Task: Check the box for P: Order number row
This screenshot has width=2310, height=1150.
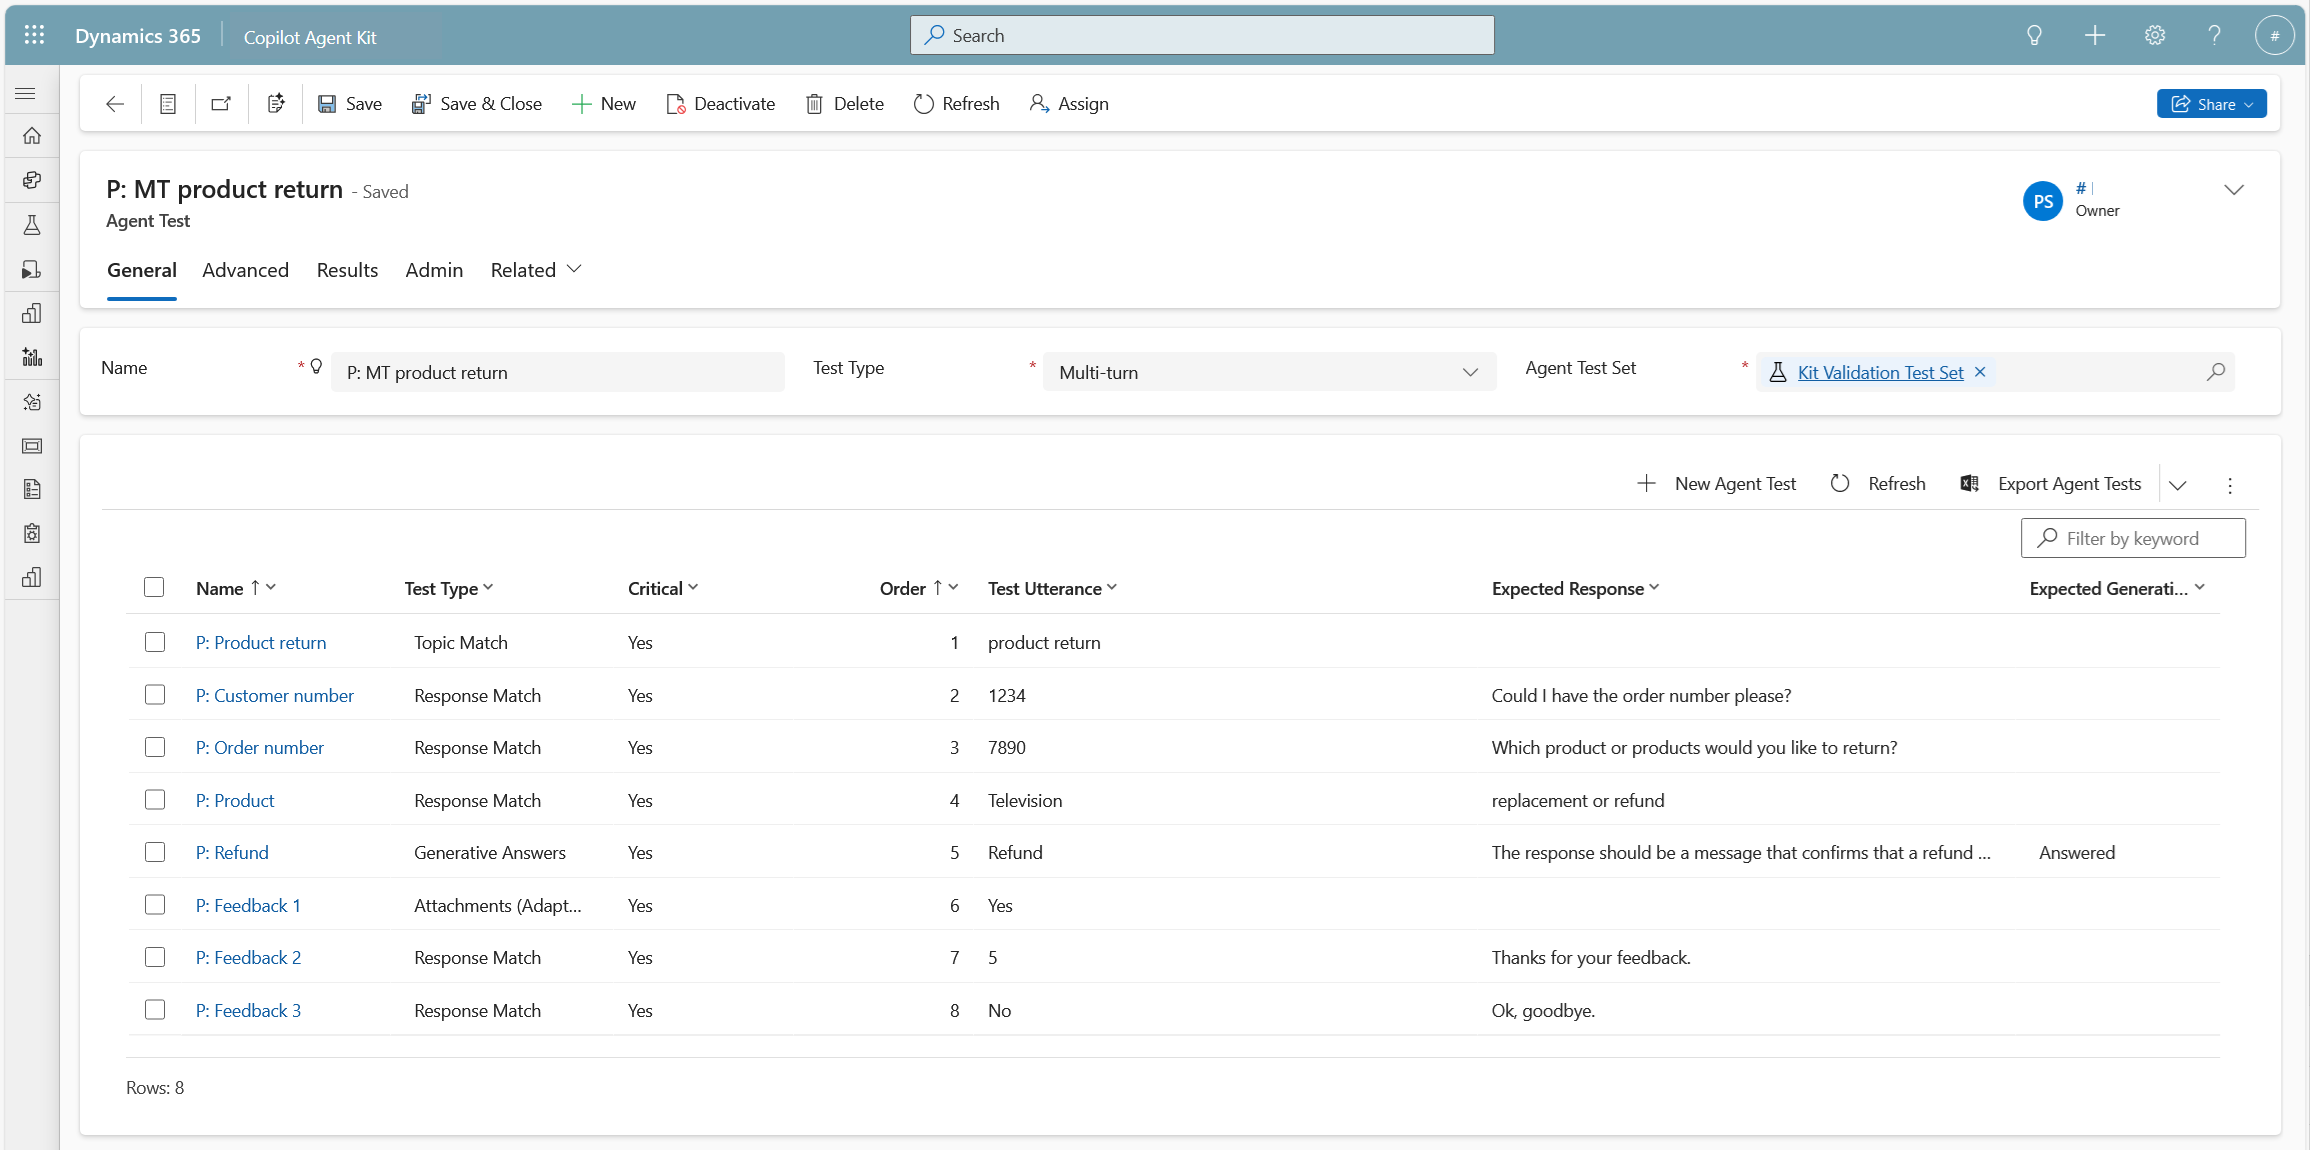Action: (155, 747)
